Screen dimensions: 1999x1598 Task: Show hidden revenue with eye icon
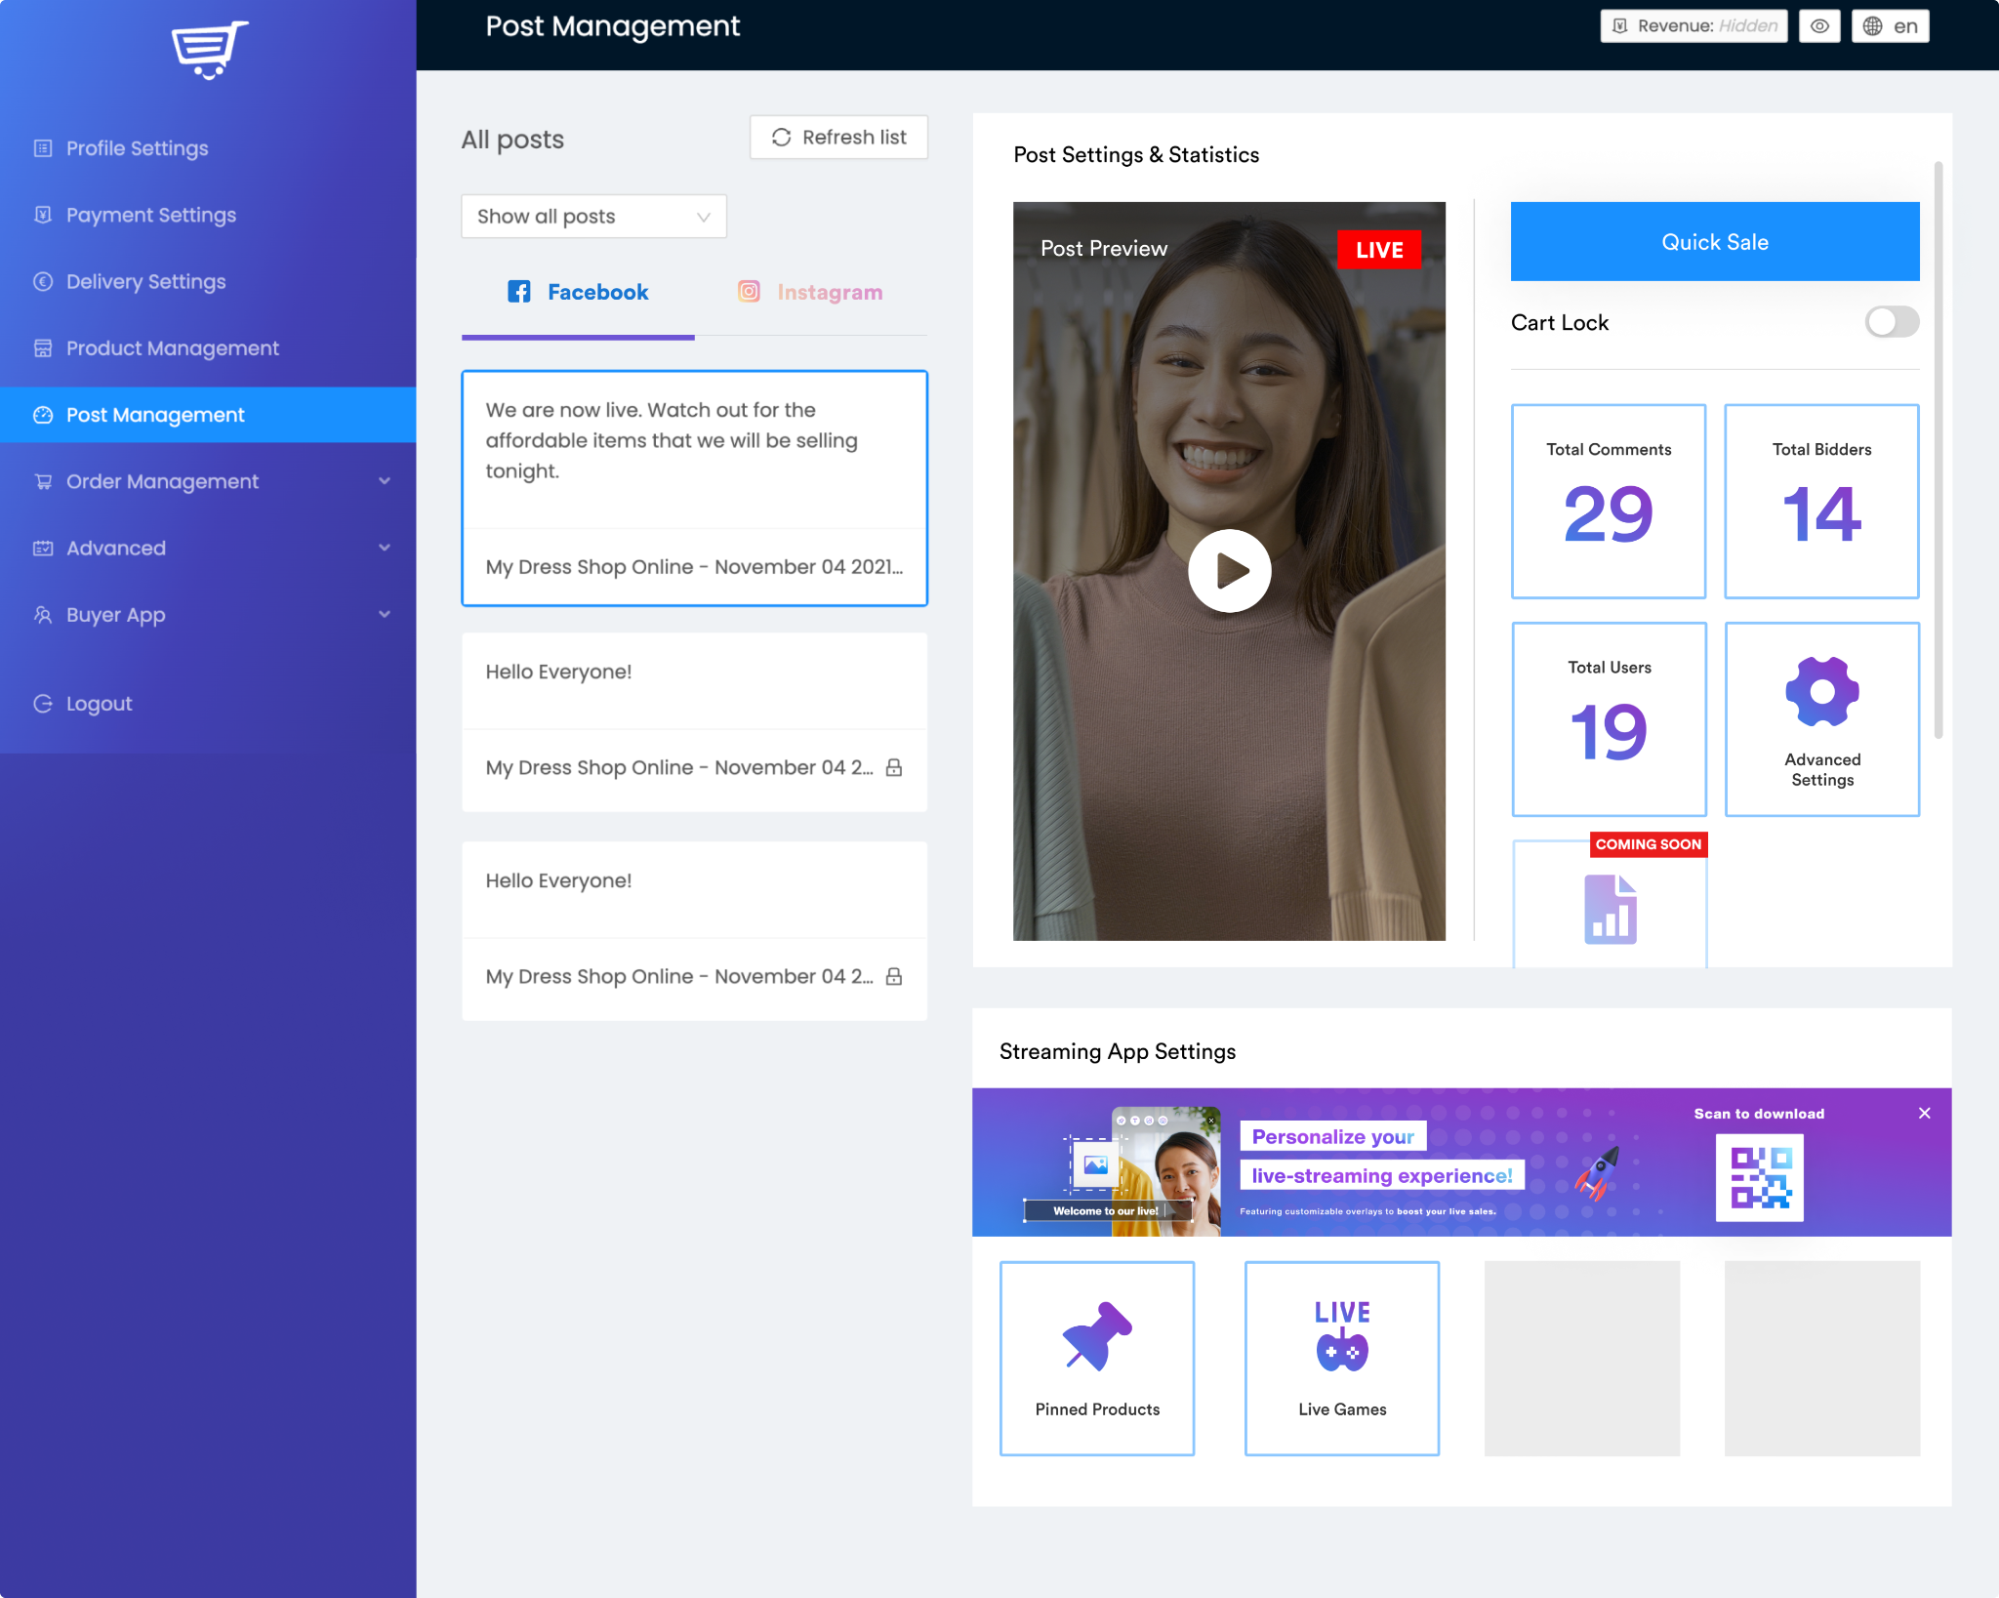click(1819, 26)
